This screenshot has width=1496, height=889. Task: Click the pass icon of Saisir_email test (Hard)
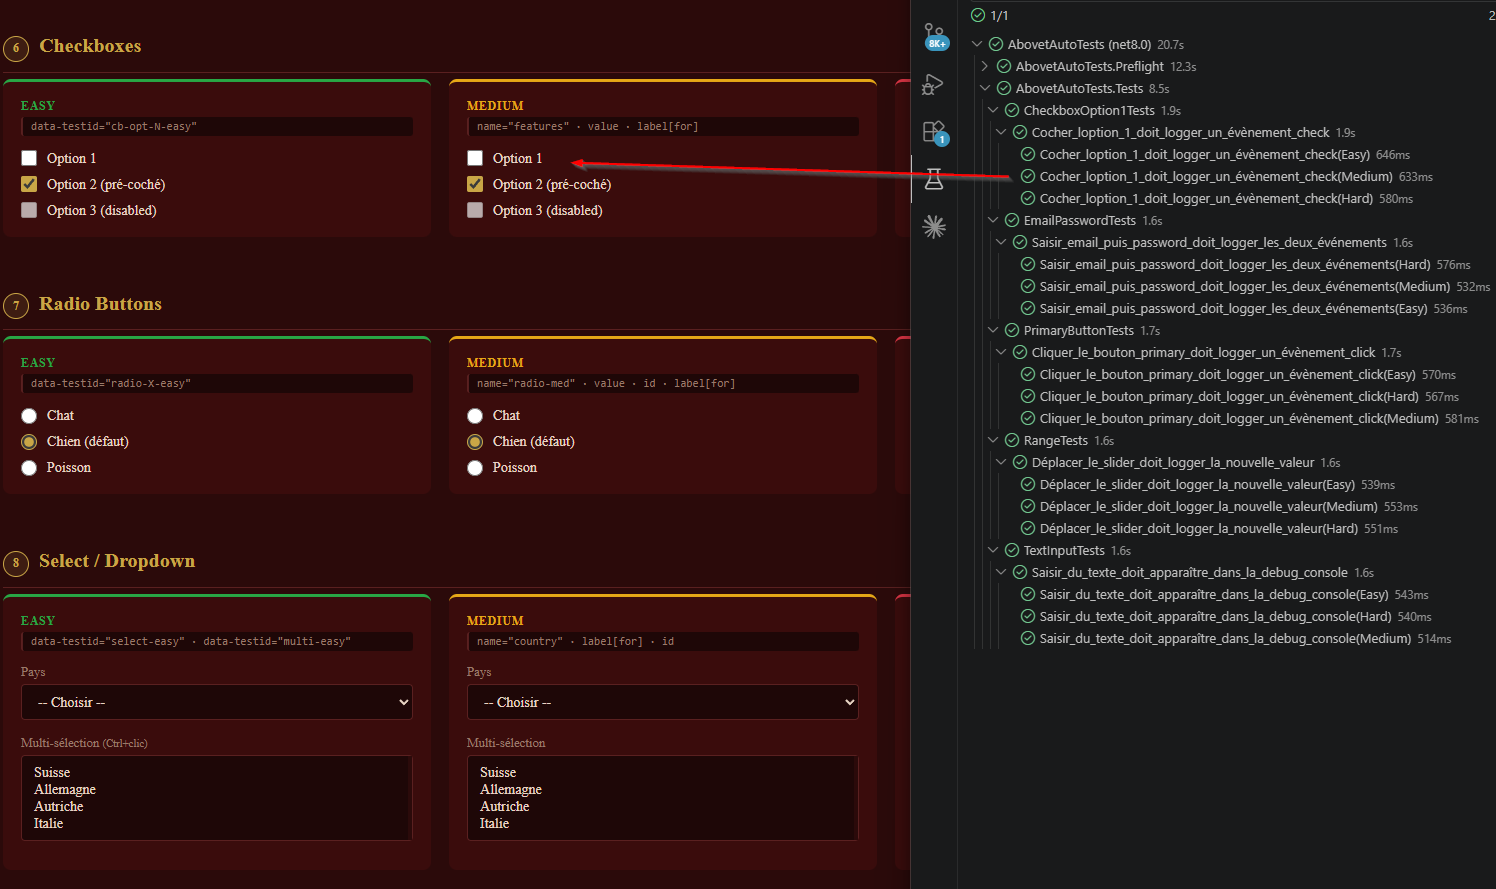[1028, 264]
